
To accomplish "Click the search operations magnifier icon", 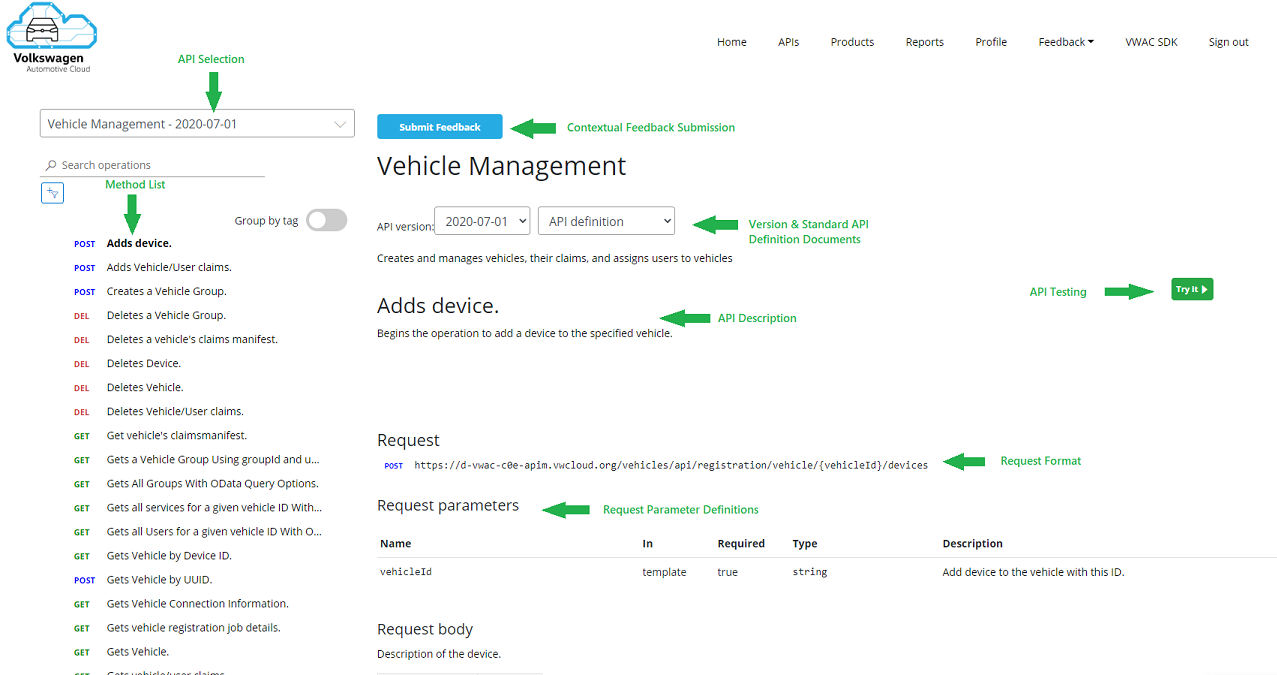I will 48,164.
